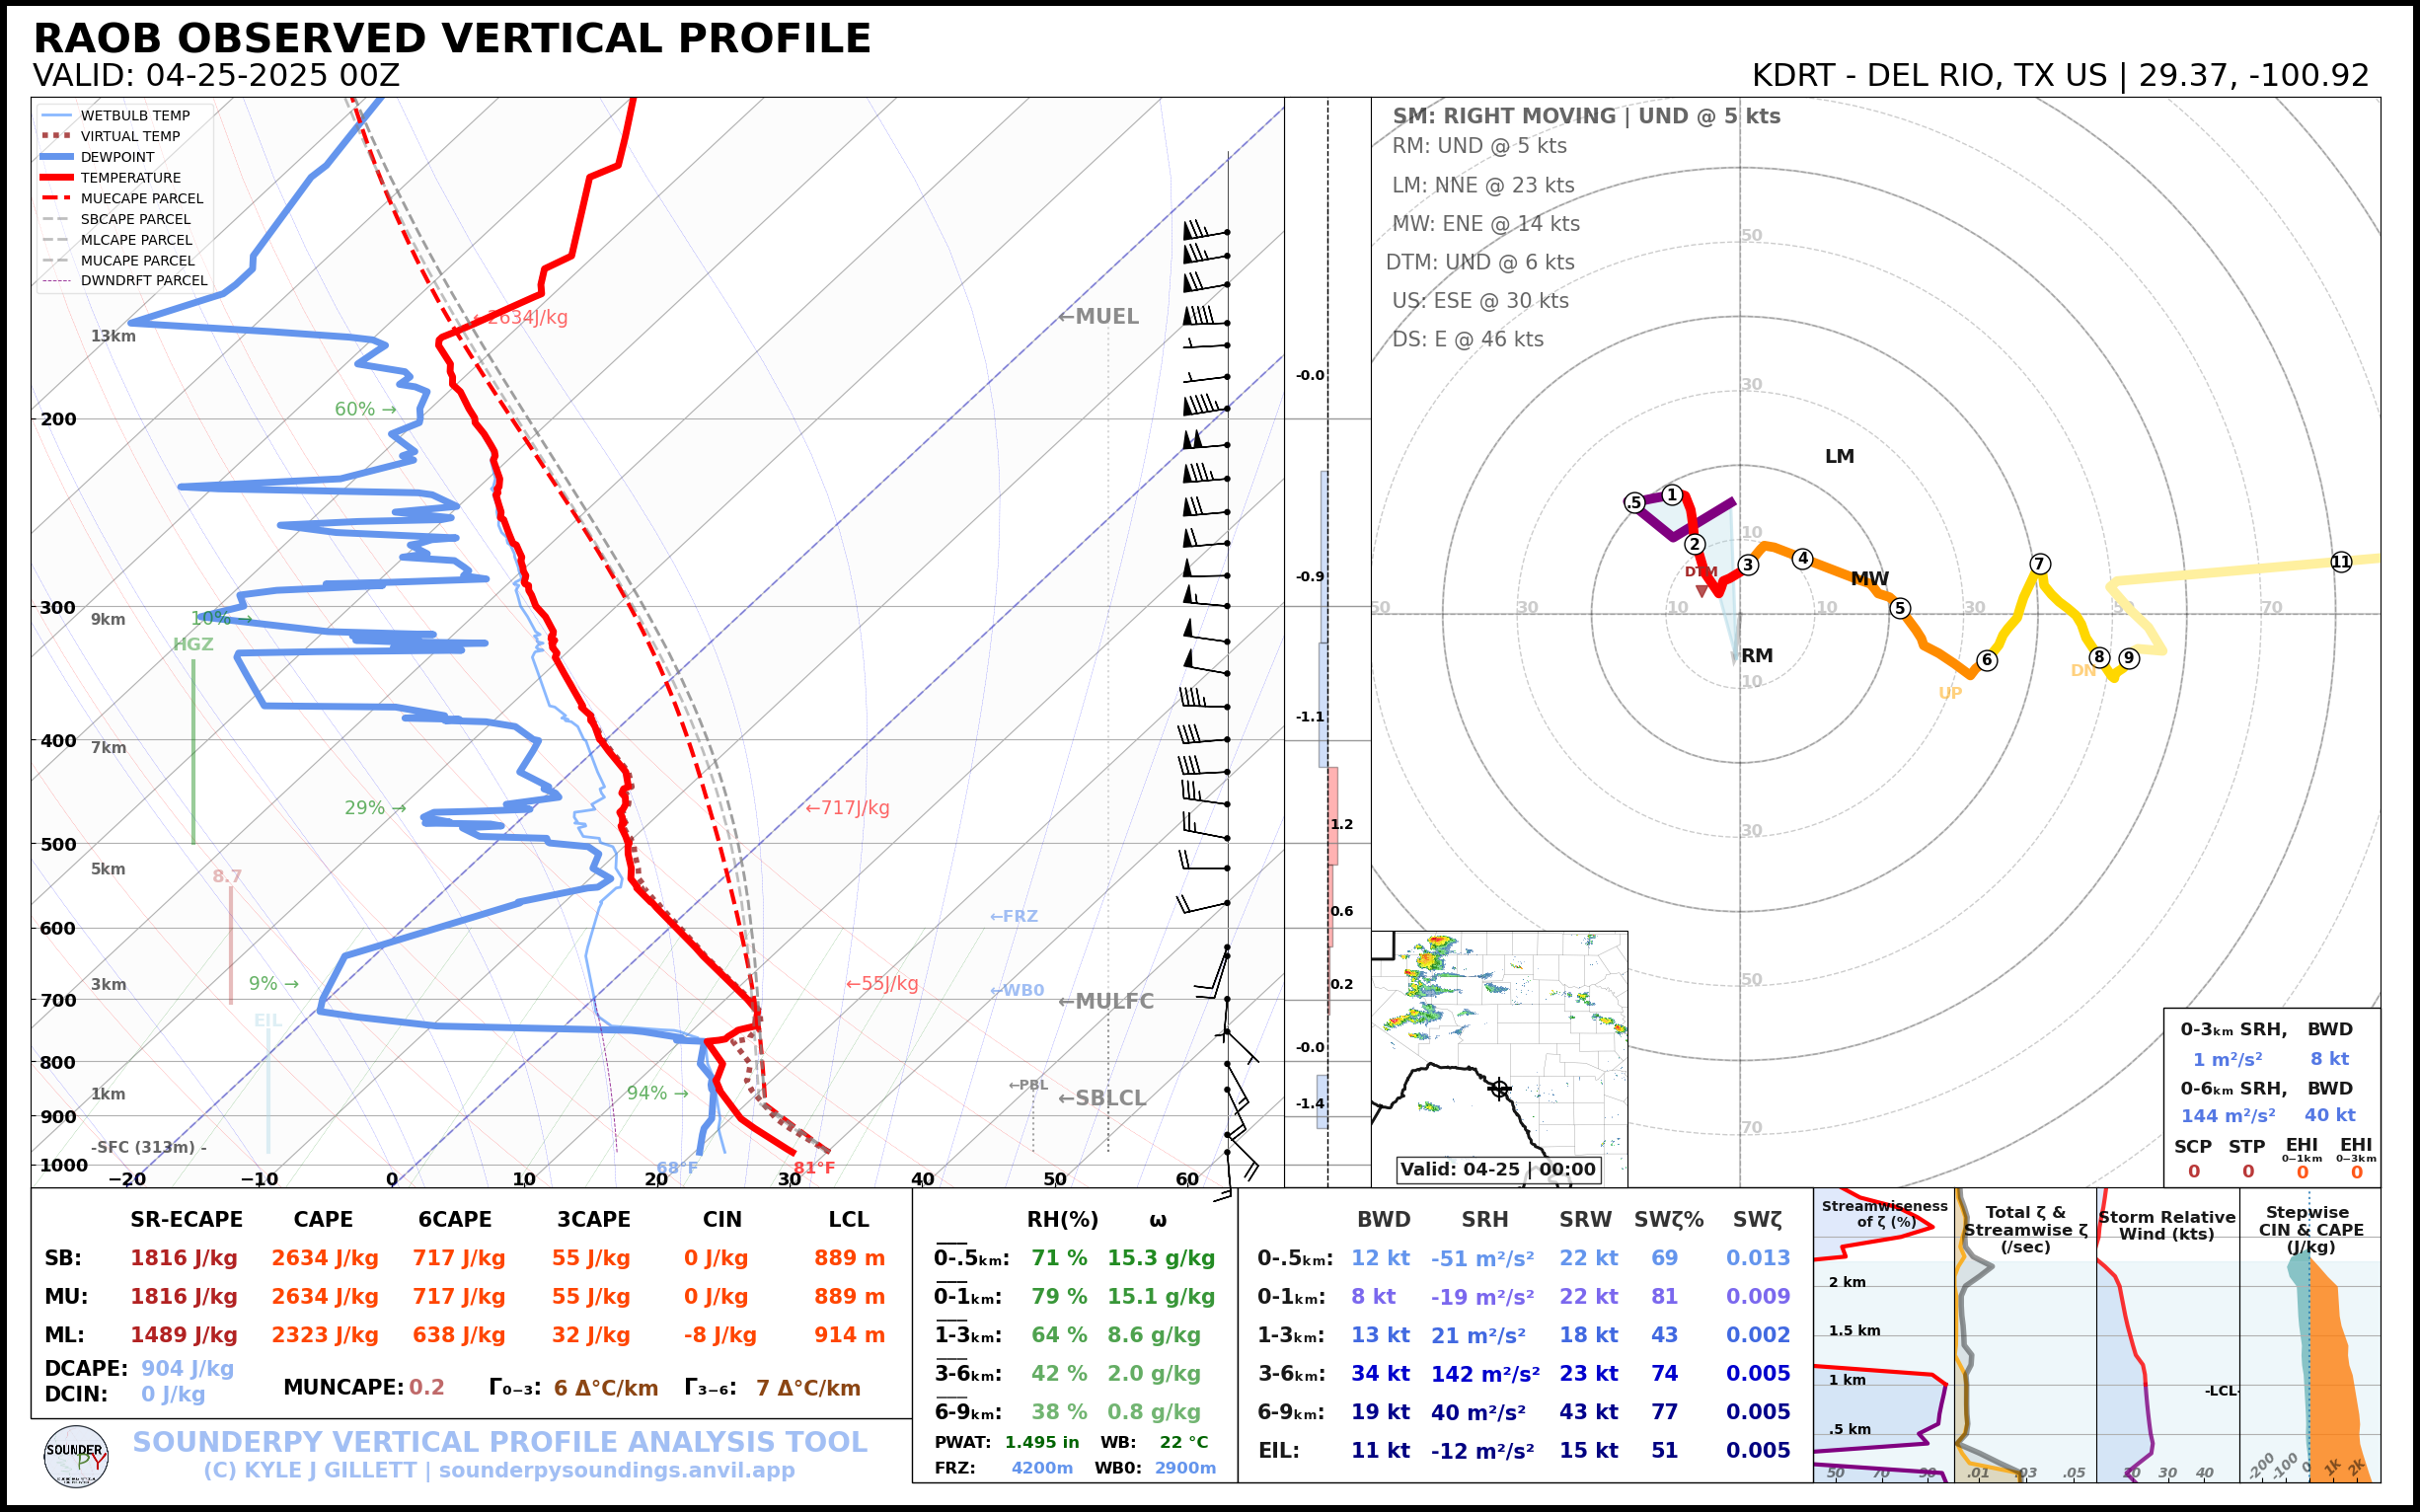
Task: Click the MW mean wind label on hodograph
Action: [x=1869, y=579]
